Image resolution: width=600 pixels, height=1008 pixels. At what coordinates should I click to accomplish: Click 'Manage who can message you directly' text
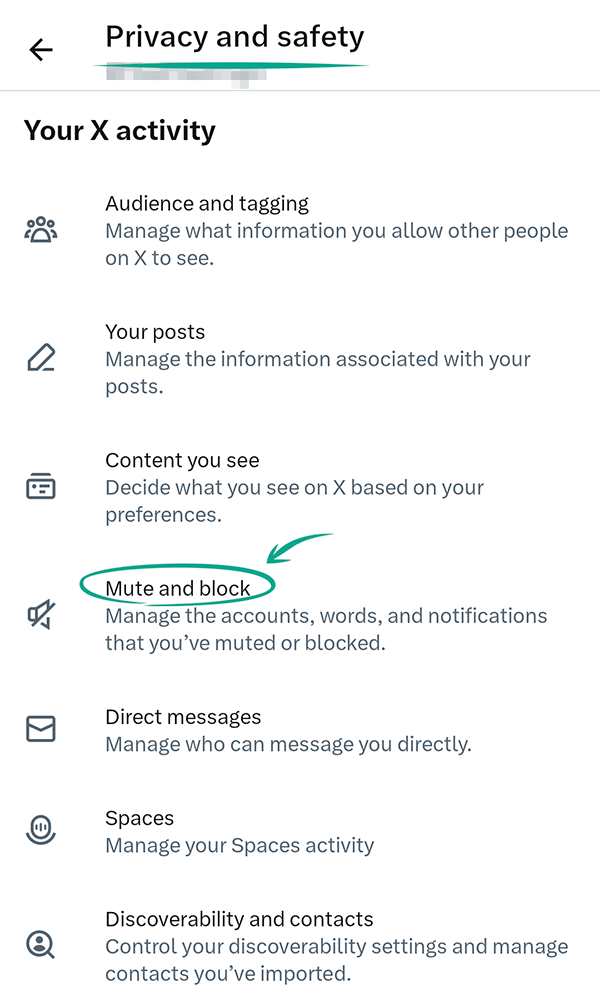288,744
